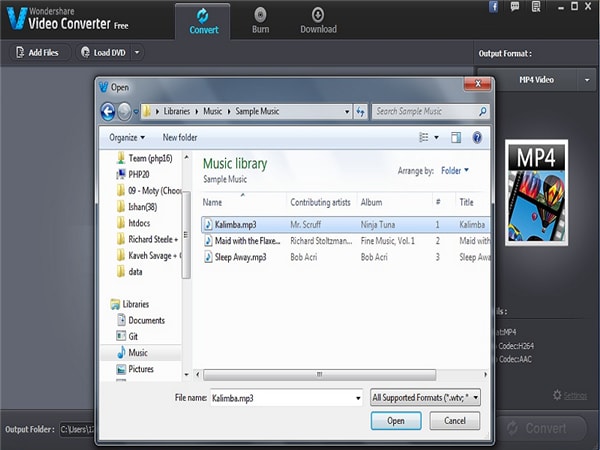Screen dimensions: 600x450
Task: Open the Arrange by Folder dropdown
Action: [455, 171]
